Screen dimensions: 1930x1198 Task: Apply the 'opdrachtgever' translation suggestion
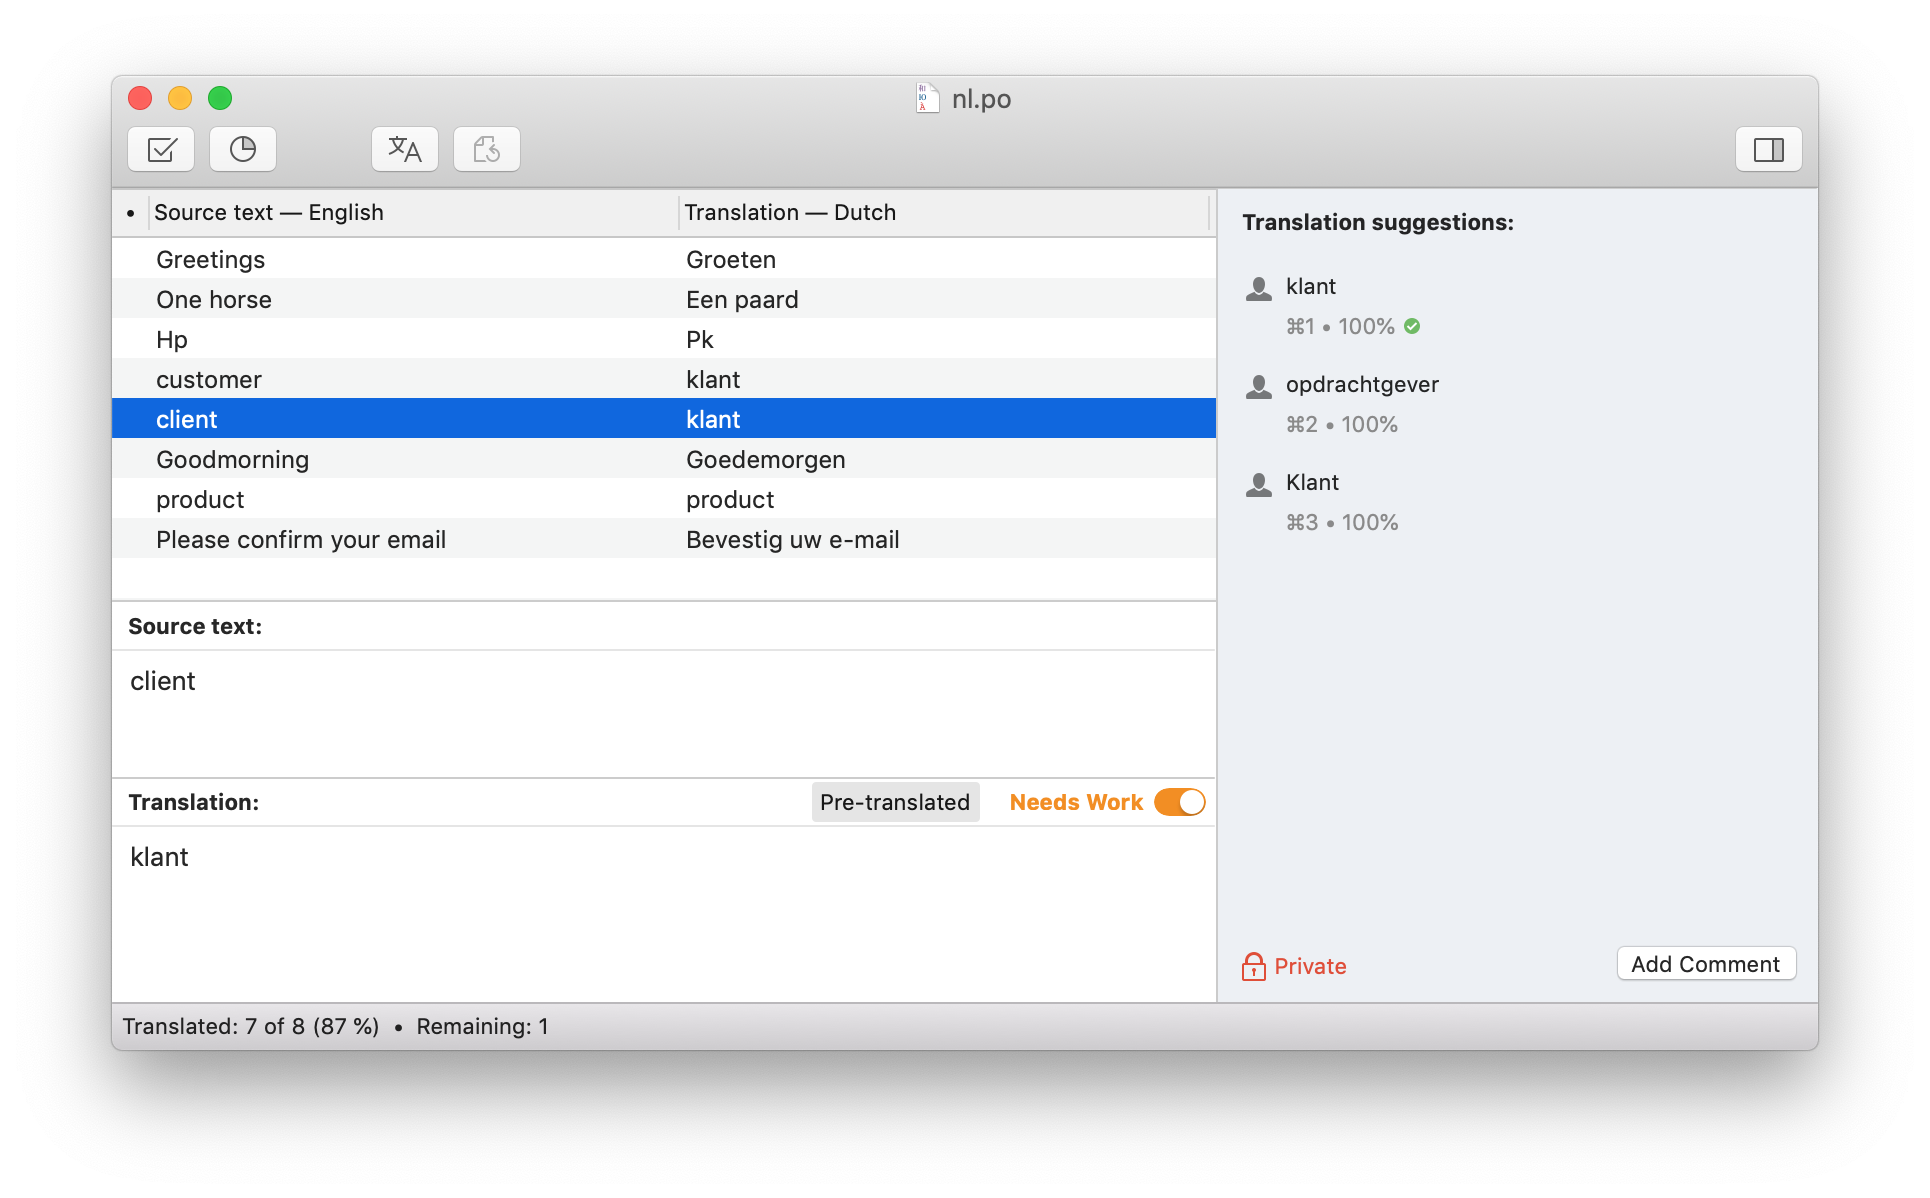(1361, 385)
